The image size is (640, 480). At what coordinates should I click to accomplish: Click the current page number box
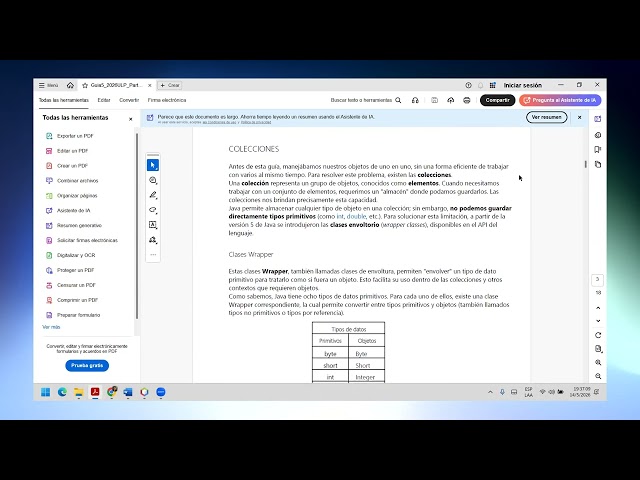point(598,280)
